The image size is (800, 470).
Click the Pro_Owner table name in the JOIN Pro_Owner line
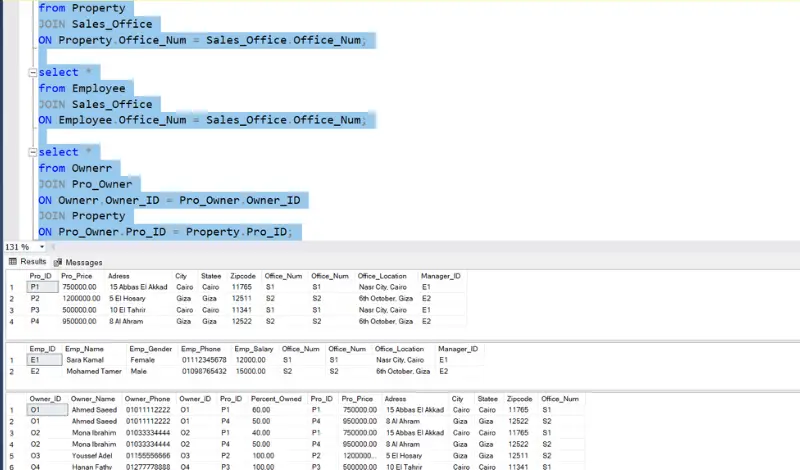[x=102, y=184]
